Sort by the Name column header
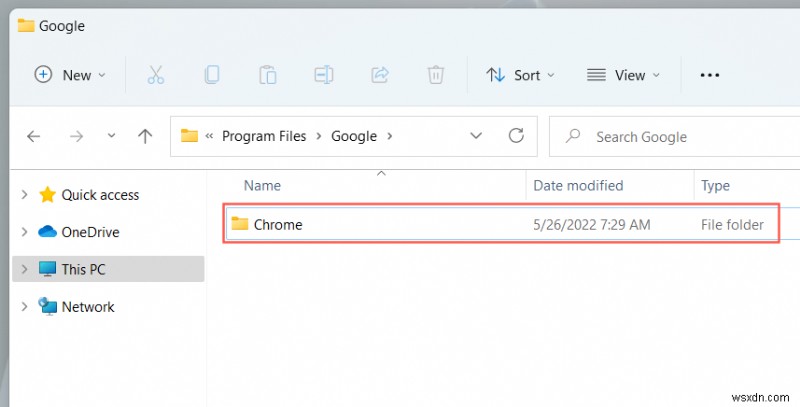The image size is (800, 407). click(x=262, y=185)
